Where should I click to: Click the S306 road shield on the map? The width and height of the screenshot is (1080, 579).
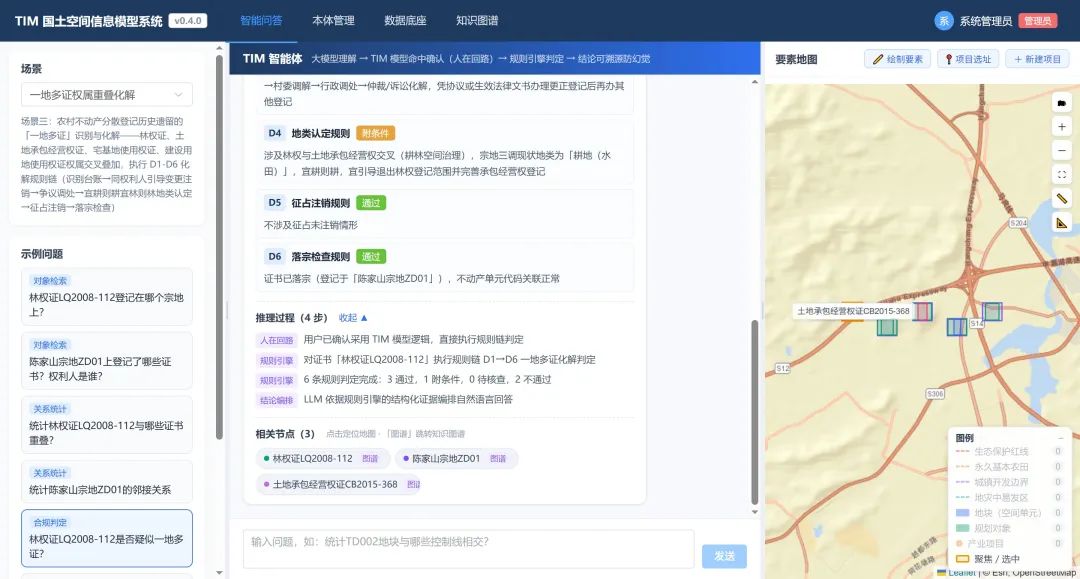pyautogui.click(x=935, y=394)
